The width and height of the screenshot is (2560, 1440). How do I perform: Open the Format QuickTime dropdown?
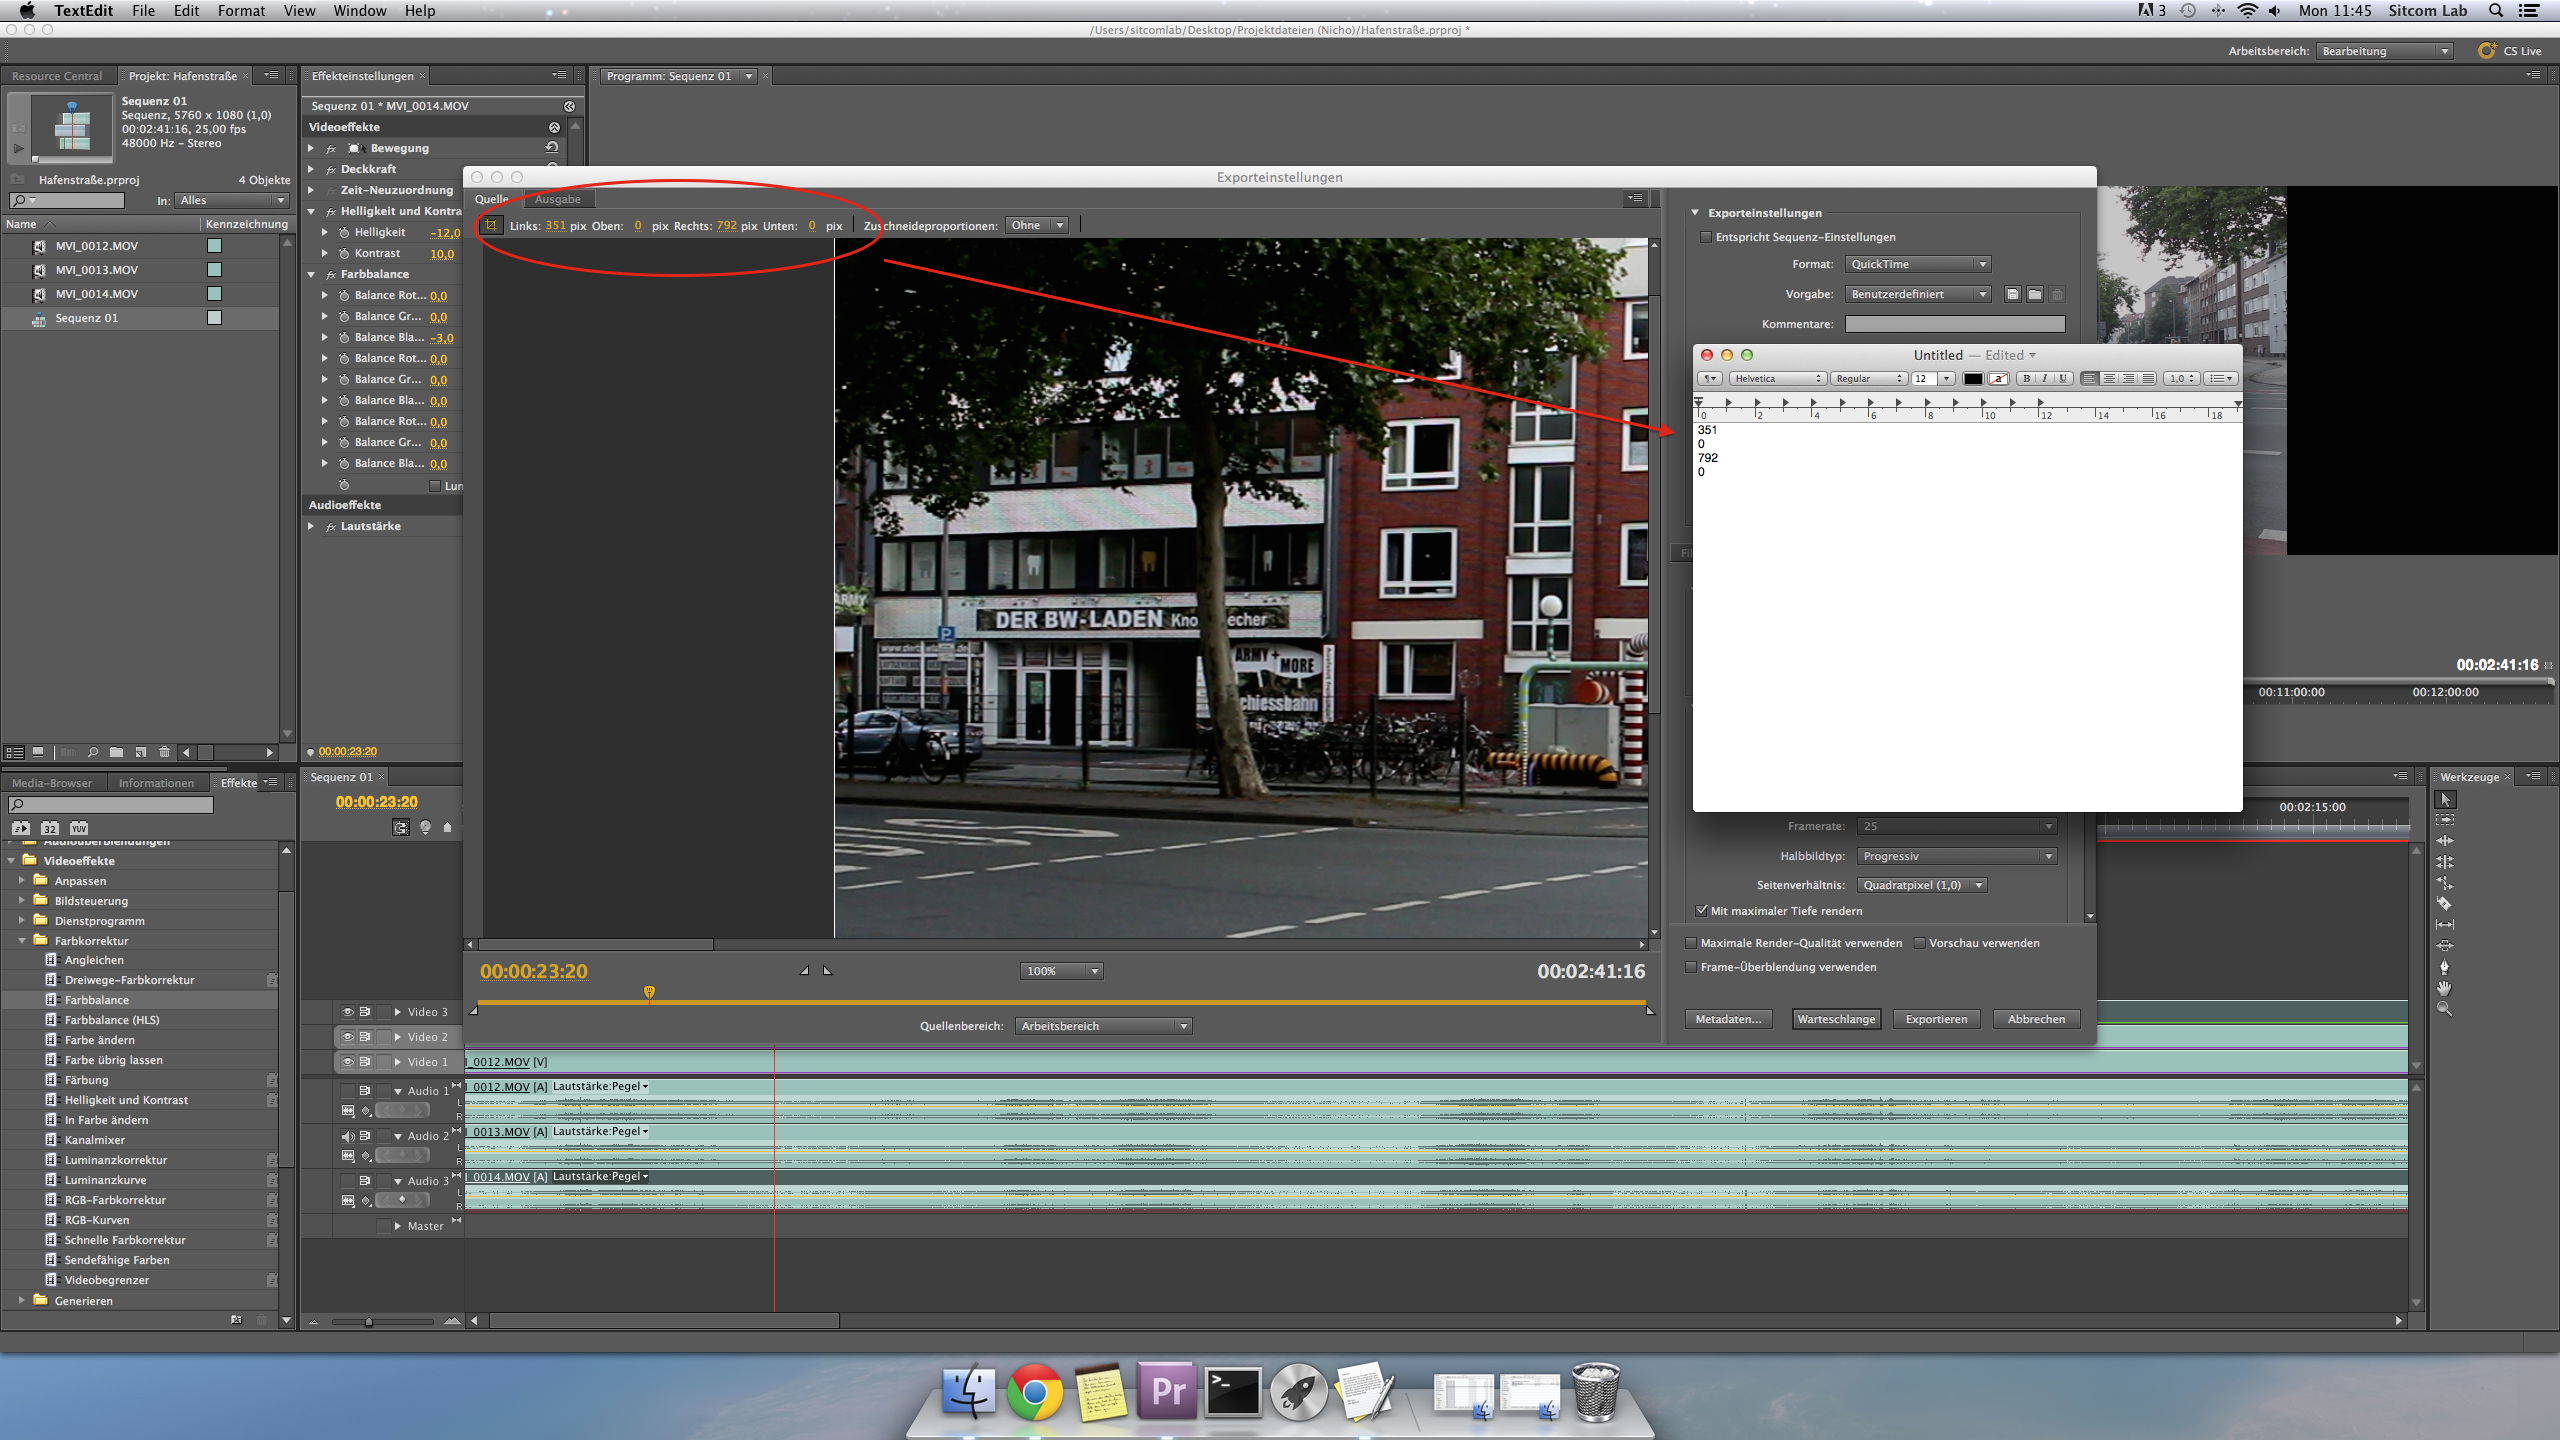pyautogui.click(x=1917, y=264)
